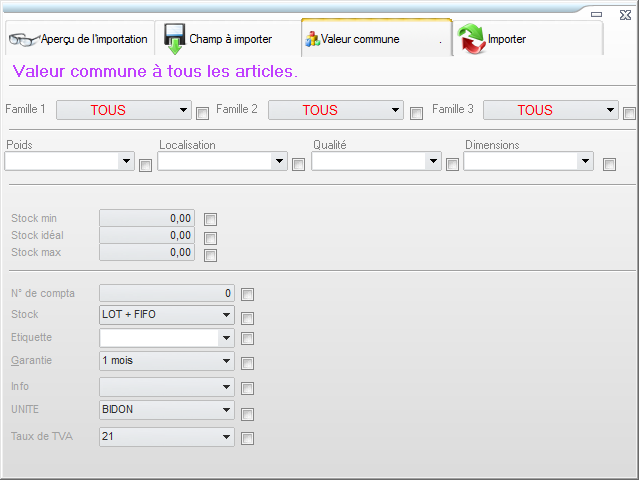Expand the UNITE dropdown showing BIDON

[x=227, y=410]
